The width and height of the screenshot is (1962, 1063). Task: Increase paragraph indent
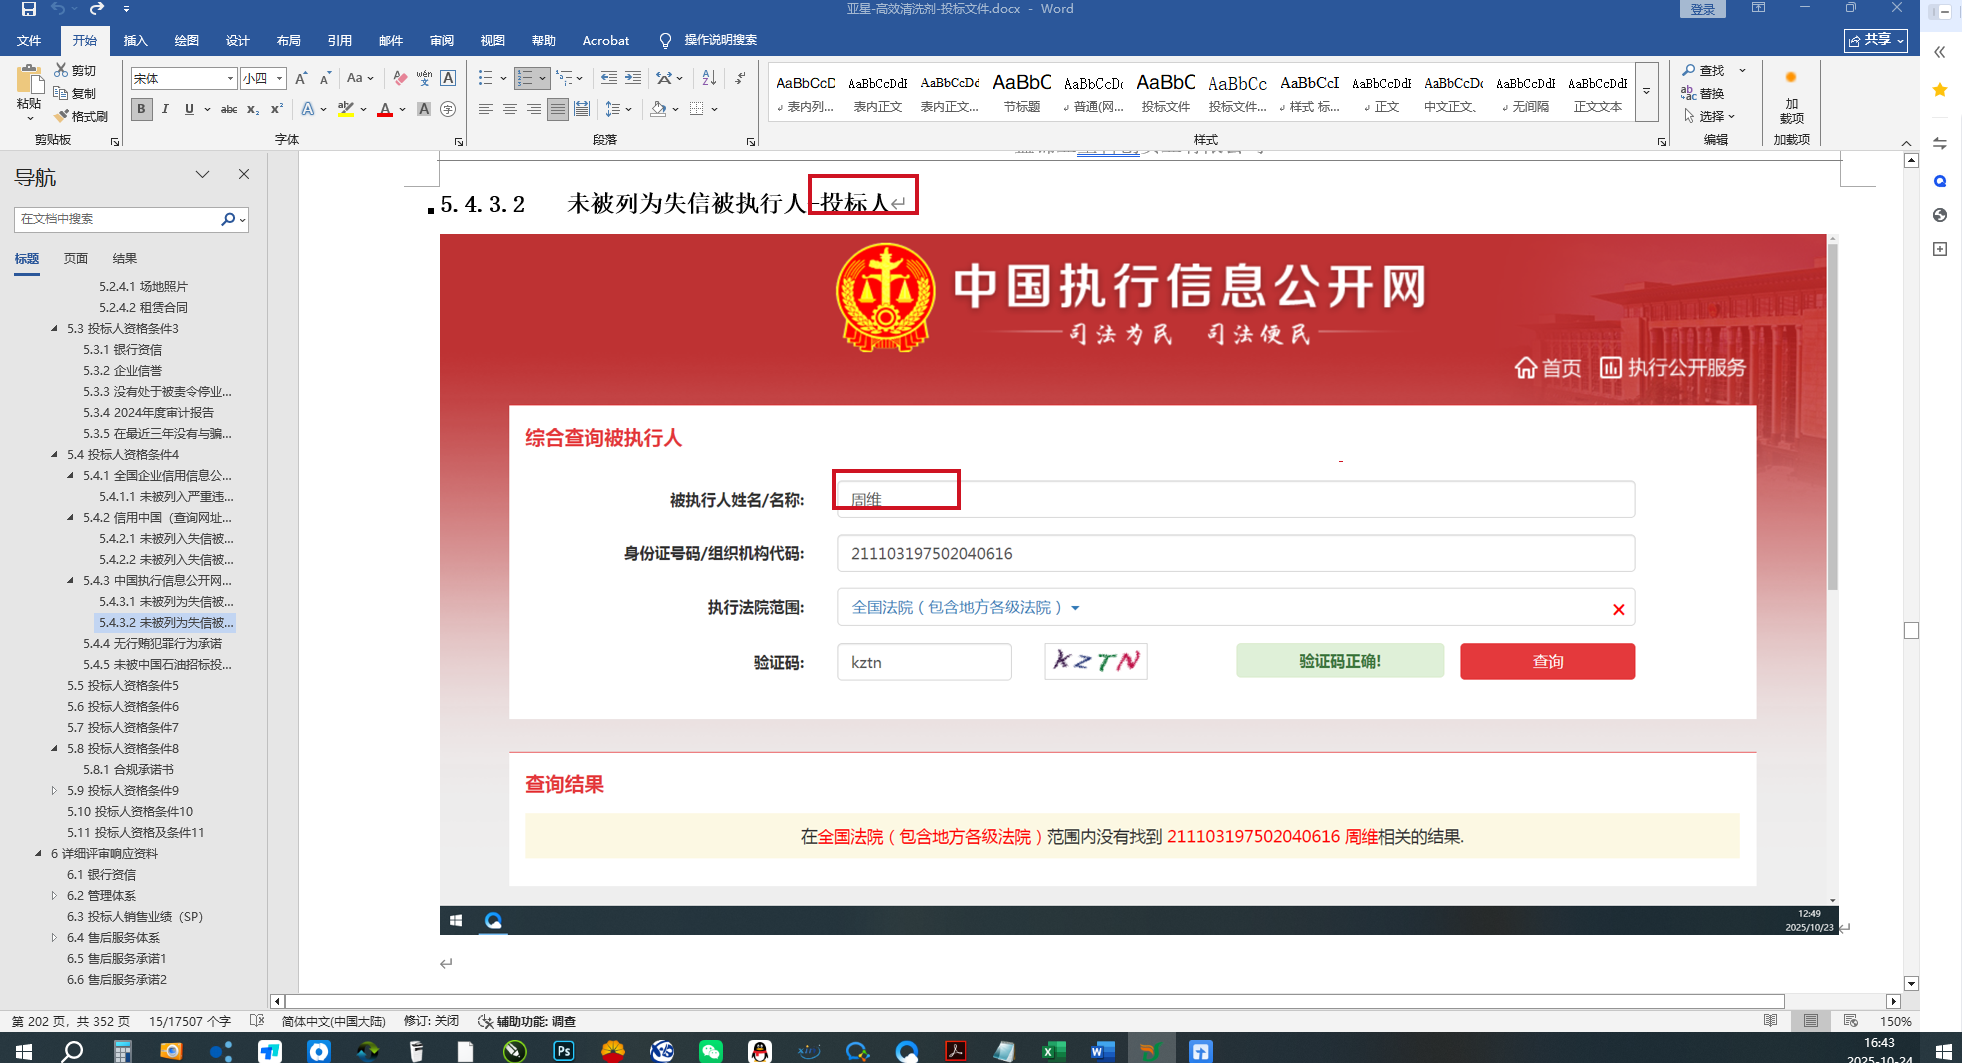tap(633, 78)
